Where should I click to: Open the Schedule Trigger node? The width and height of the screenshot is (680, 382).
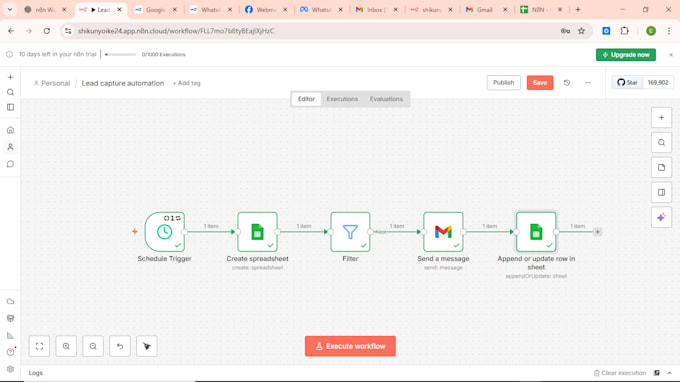(164, 232)
